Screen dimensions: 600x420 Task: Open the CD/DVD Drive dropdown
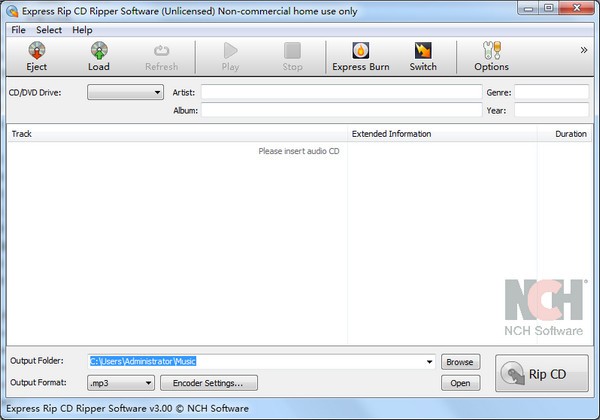(x=126, y=92)
